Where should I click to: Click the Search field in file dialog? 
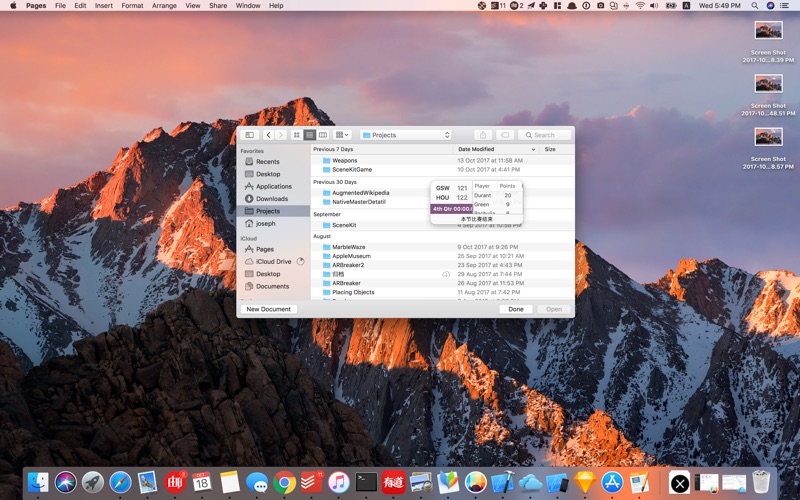(546, 135)
